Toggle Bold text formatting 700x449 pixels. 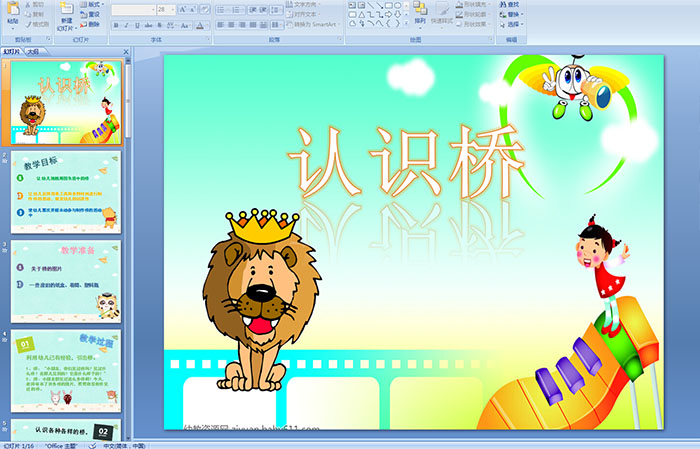[x=114, y=24]
